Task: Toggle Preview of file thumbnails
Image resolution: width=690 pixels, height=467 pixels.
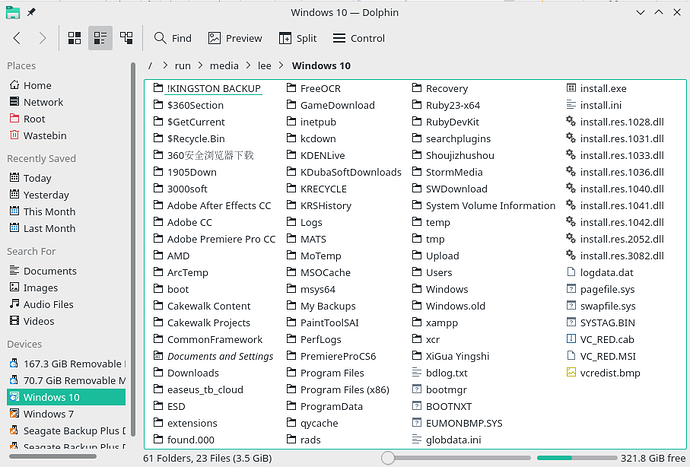Action: [235, 38]
